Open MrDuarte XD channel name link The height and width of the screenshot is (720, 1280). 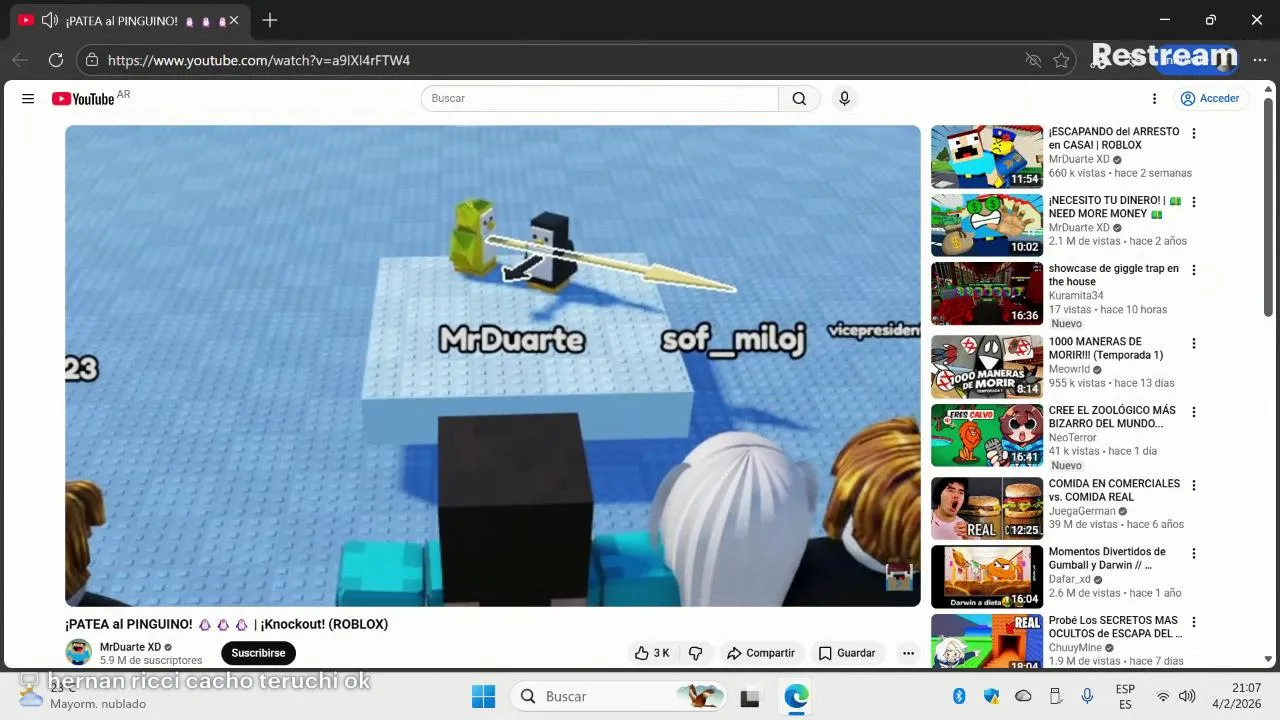pyautogui.click(x=130, y=647)
